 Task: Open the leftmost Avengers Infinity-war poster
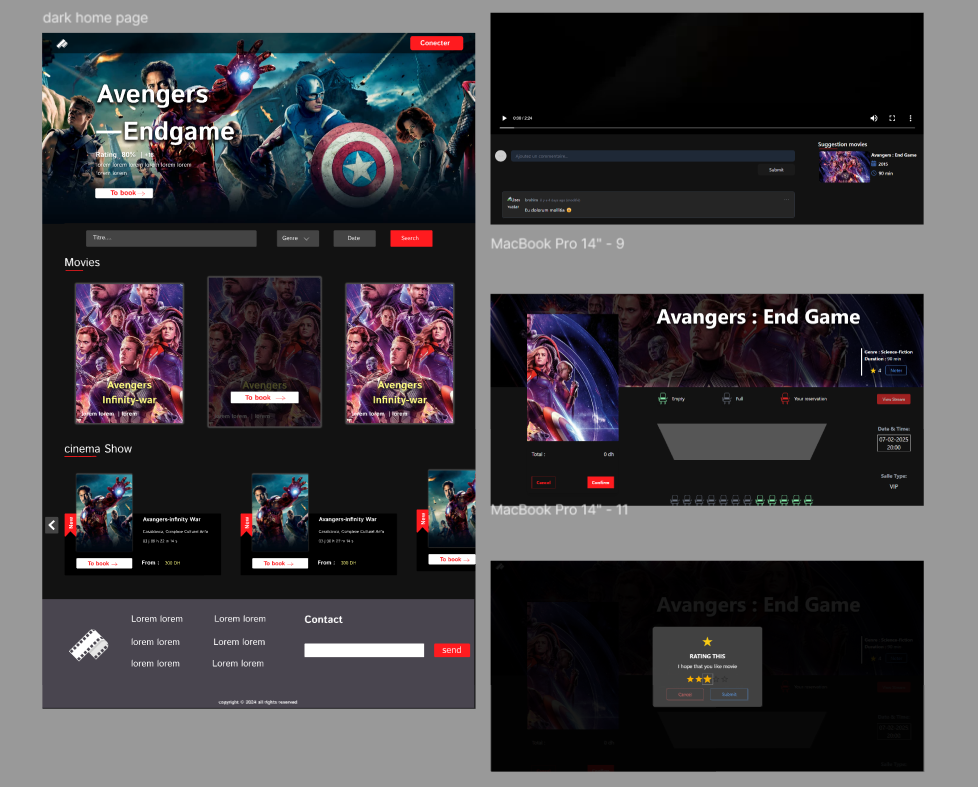click(x=129, y=354)
